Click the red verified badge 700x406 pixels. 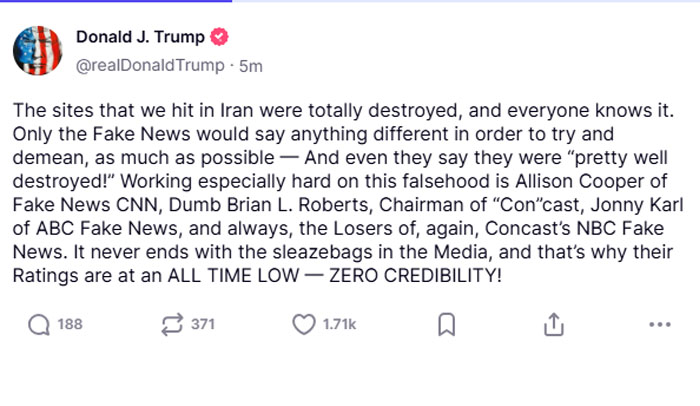220,38
